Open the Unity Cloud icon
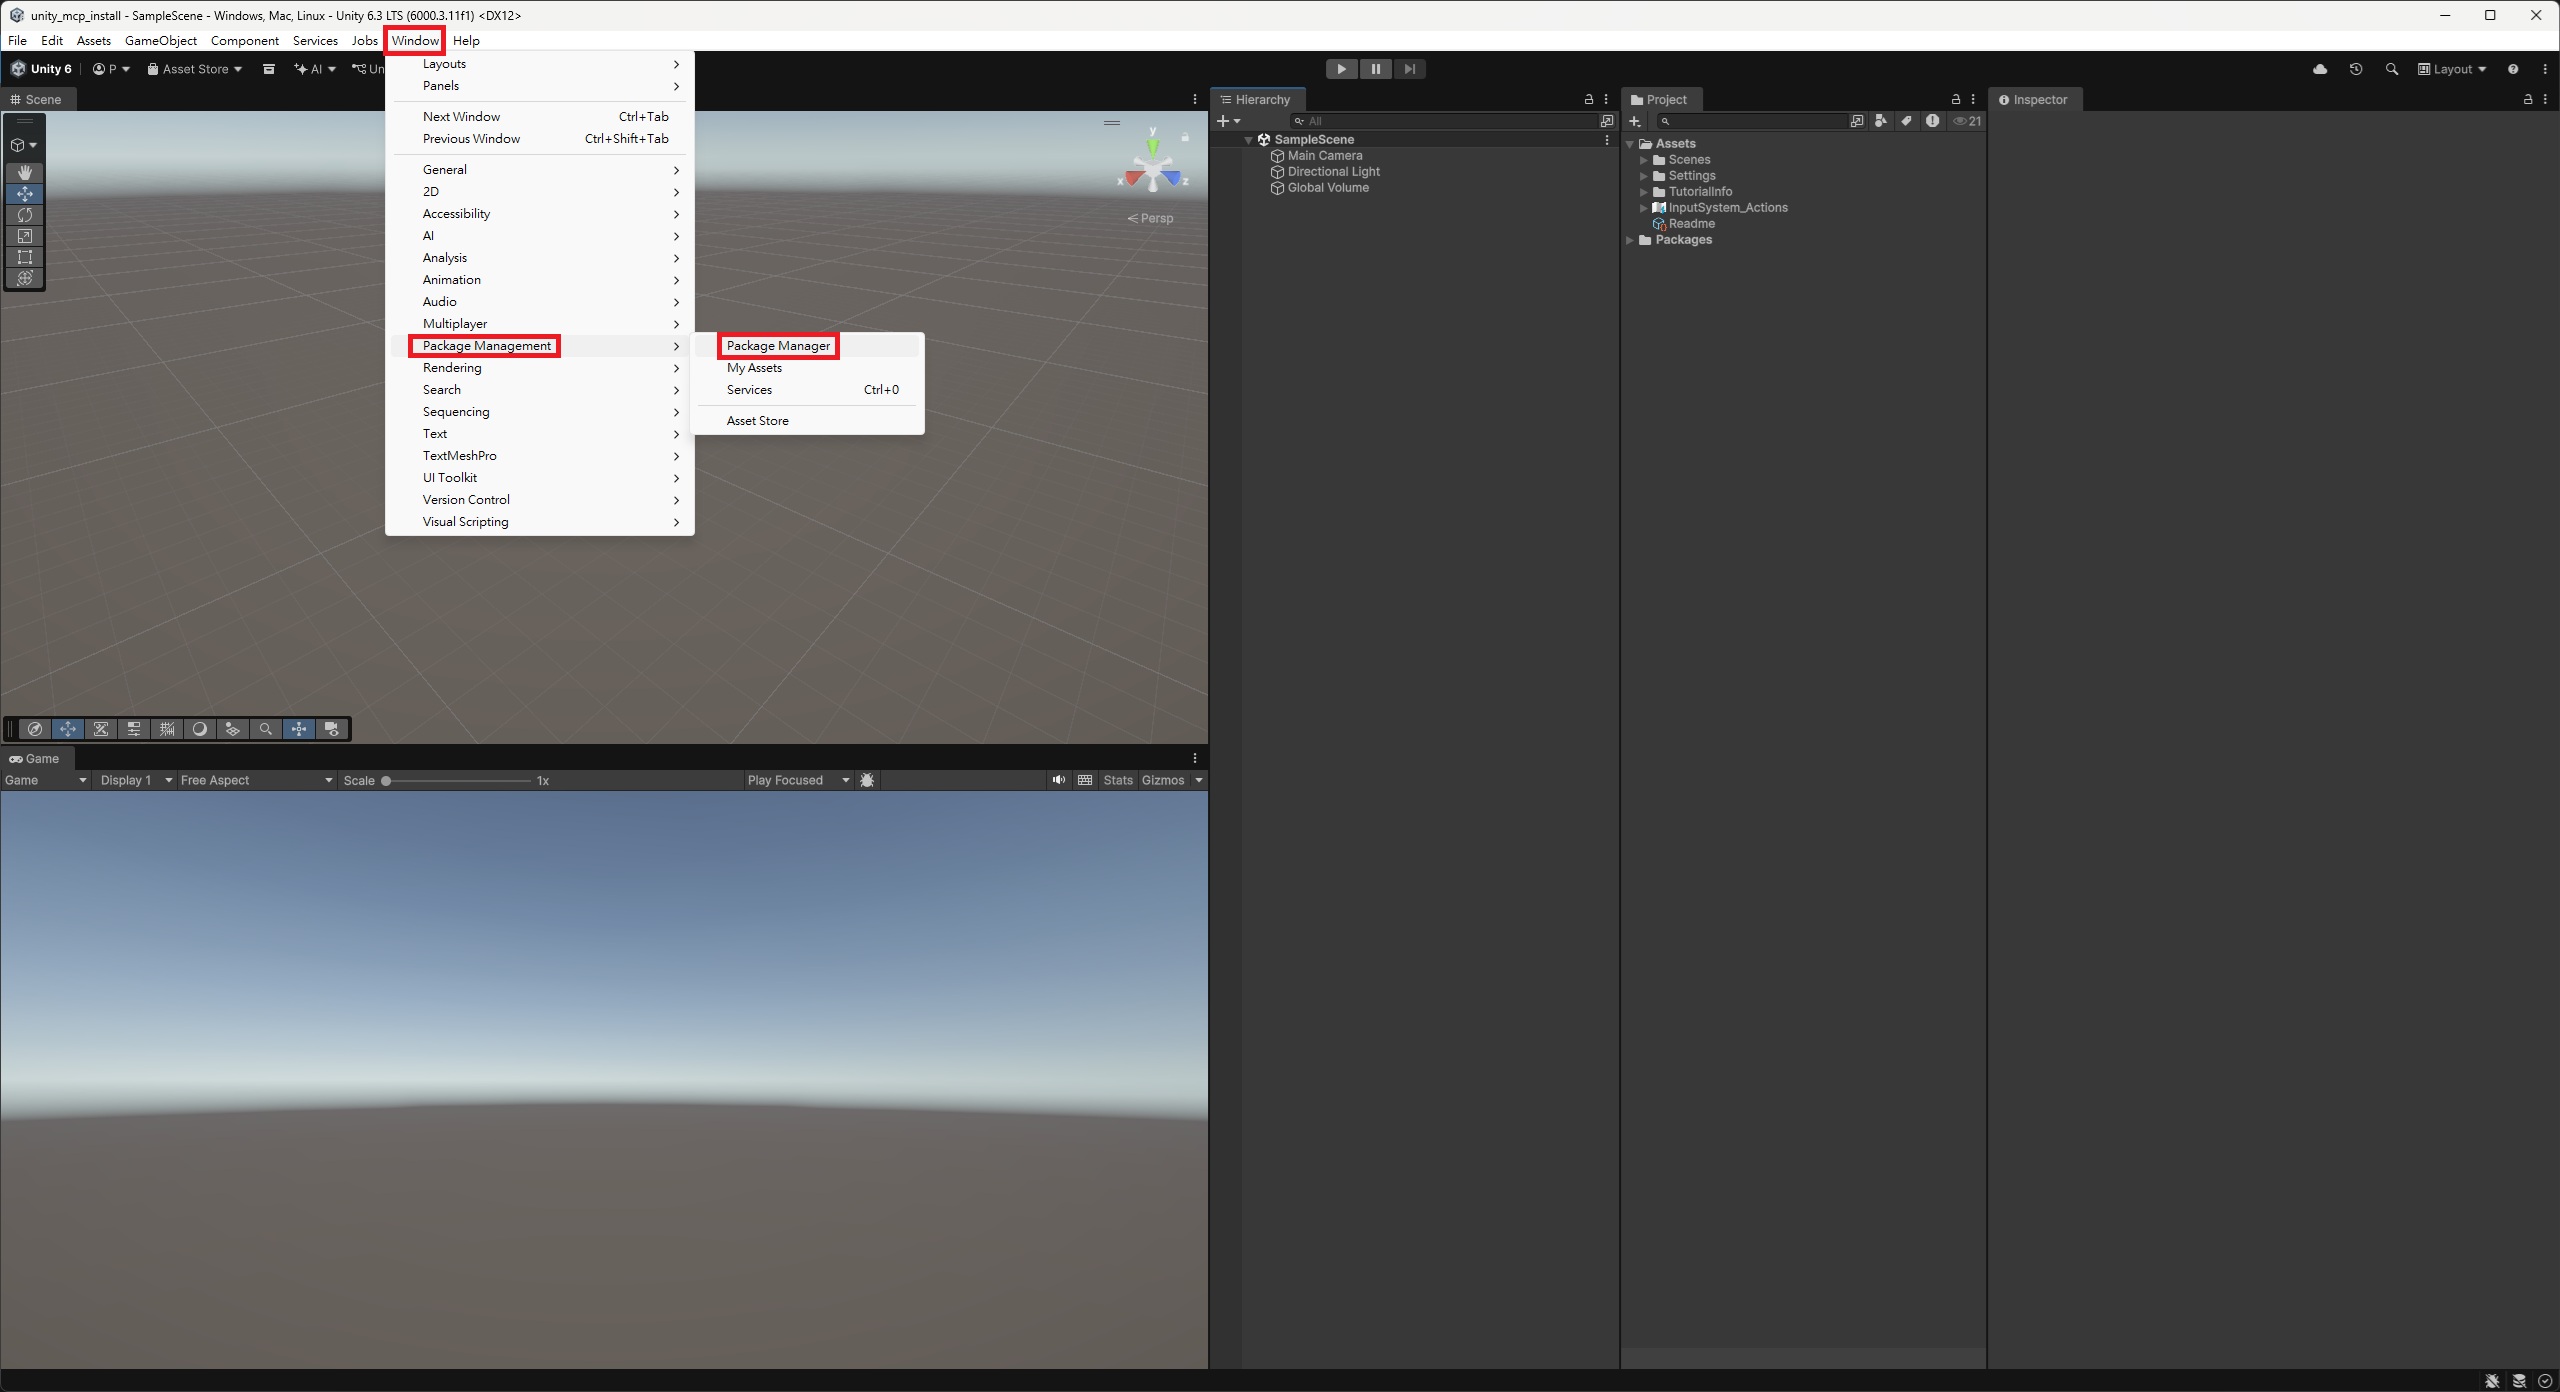Image resolution: width=2560 pixels, height=1392 pixels. point(2320,69)
